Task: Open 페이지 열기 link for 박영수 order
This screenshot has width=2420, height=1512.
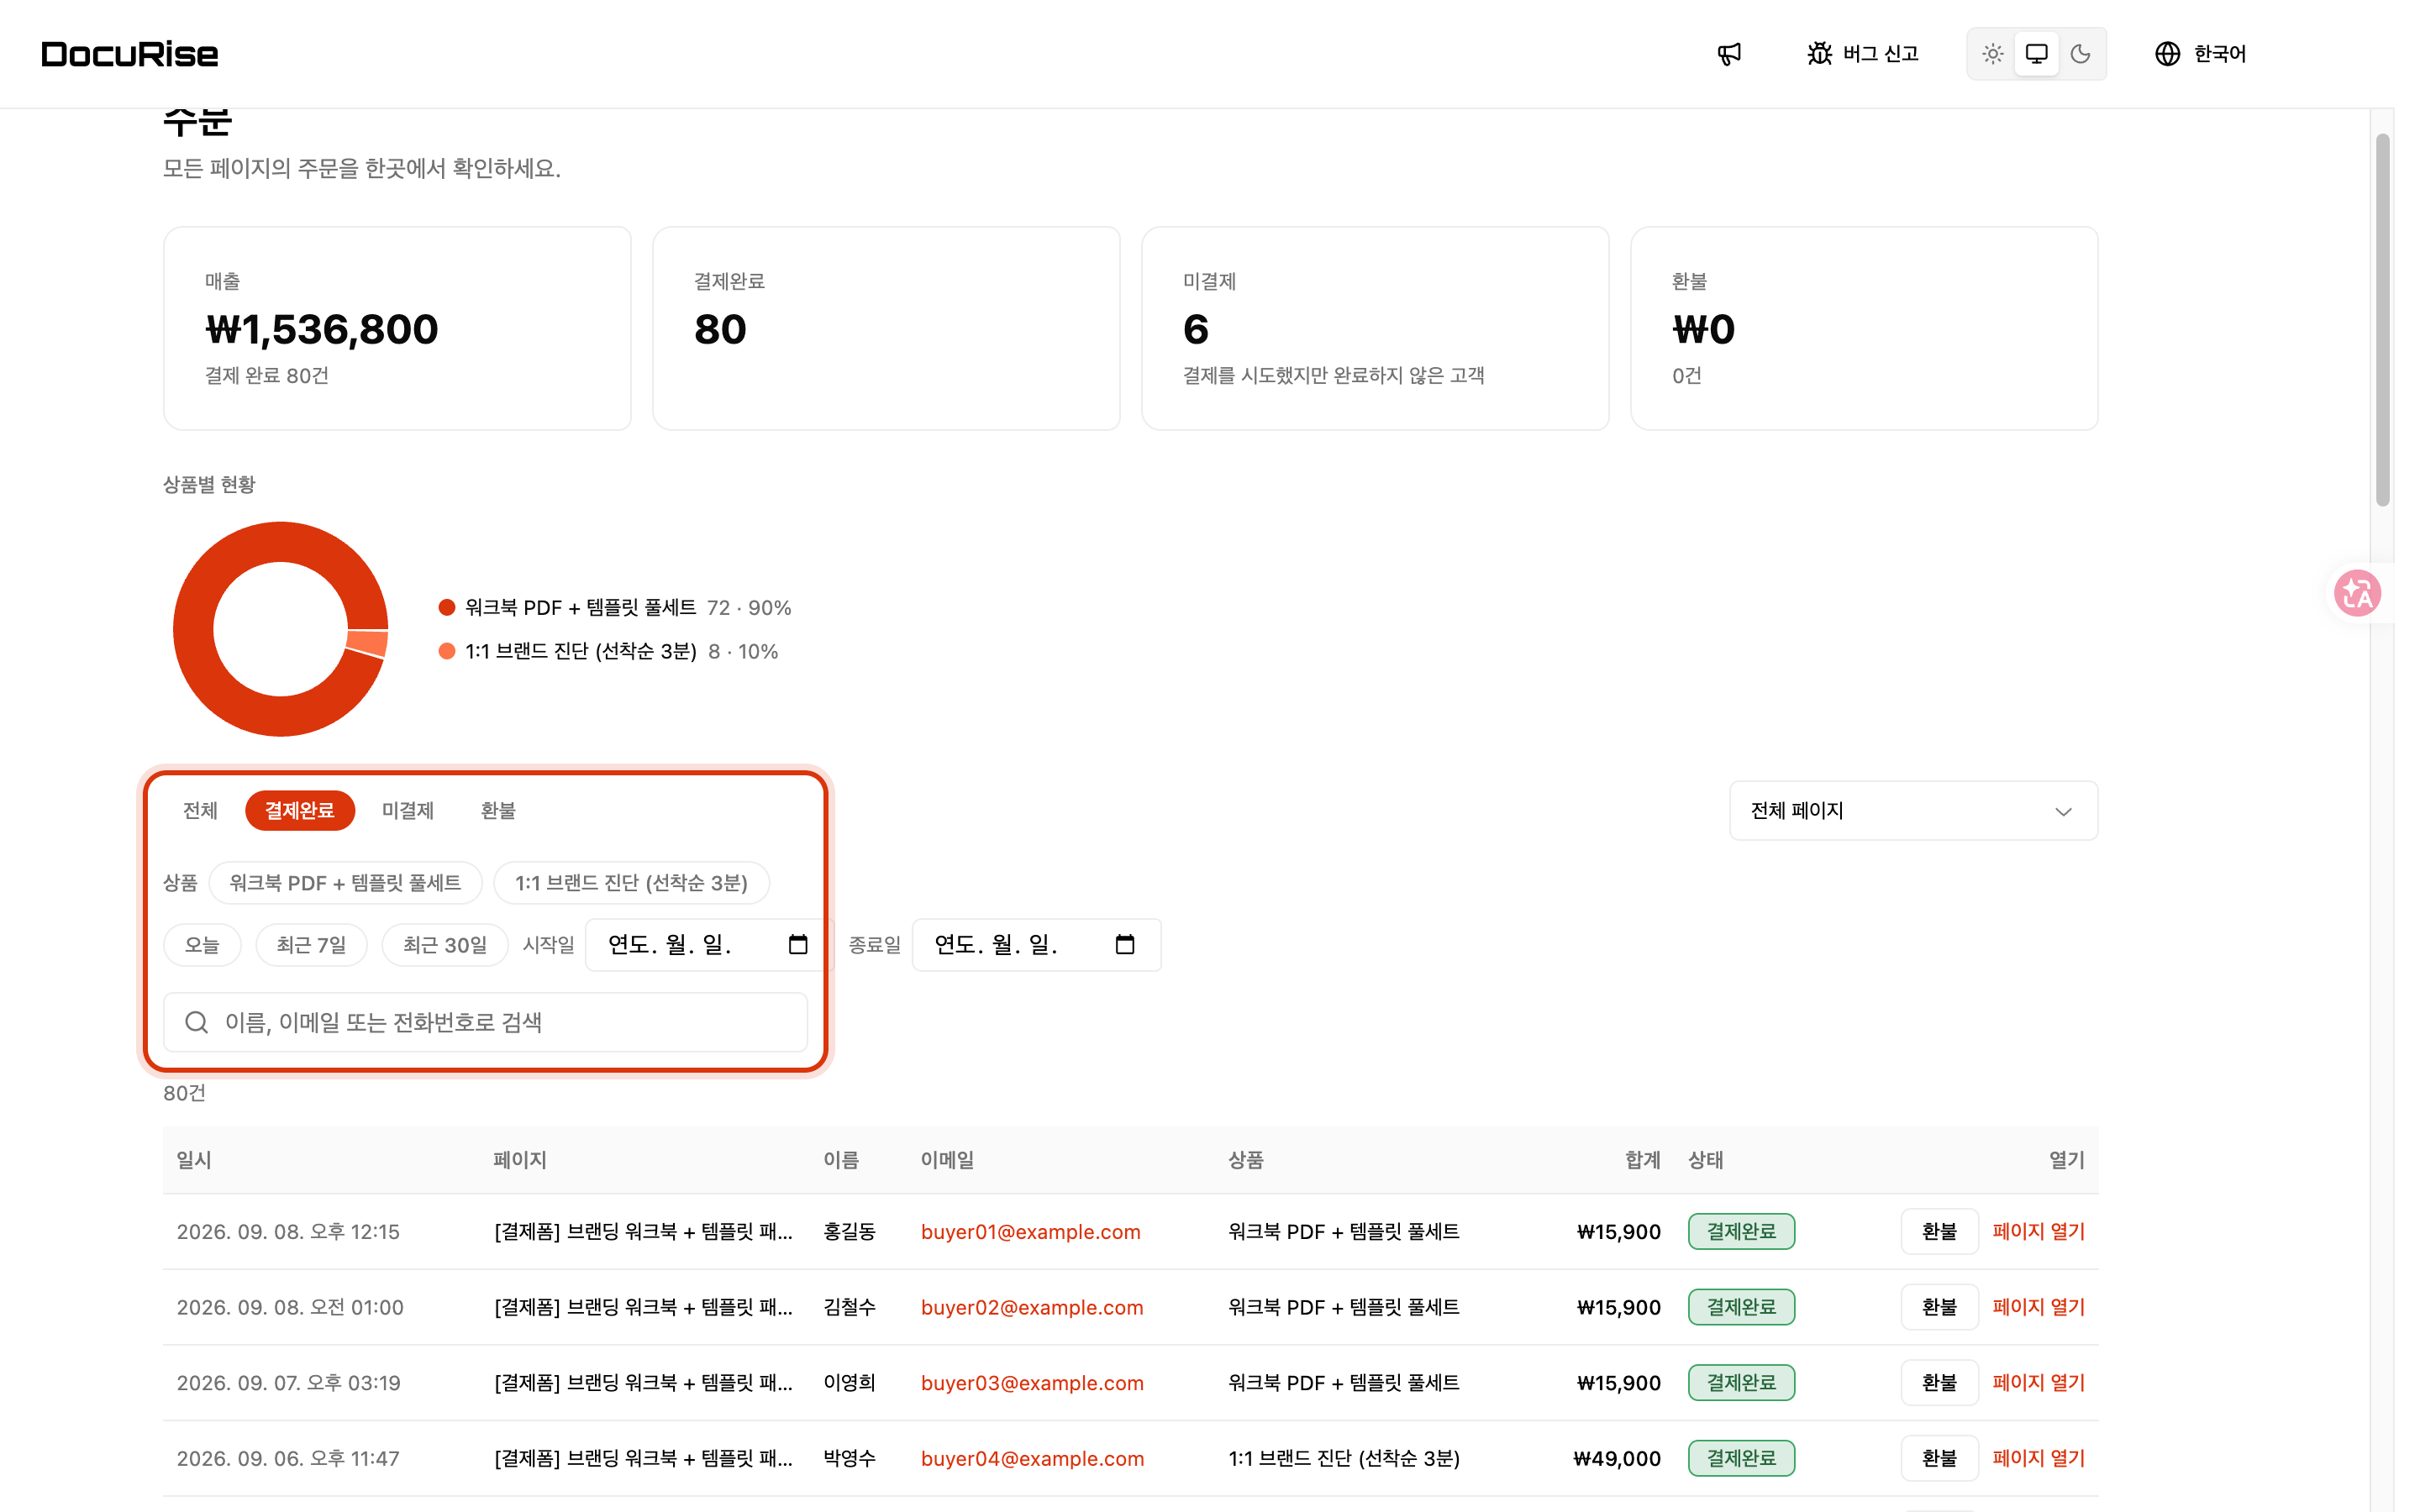Action: point(2038,1458)
